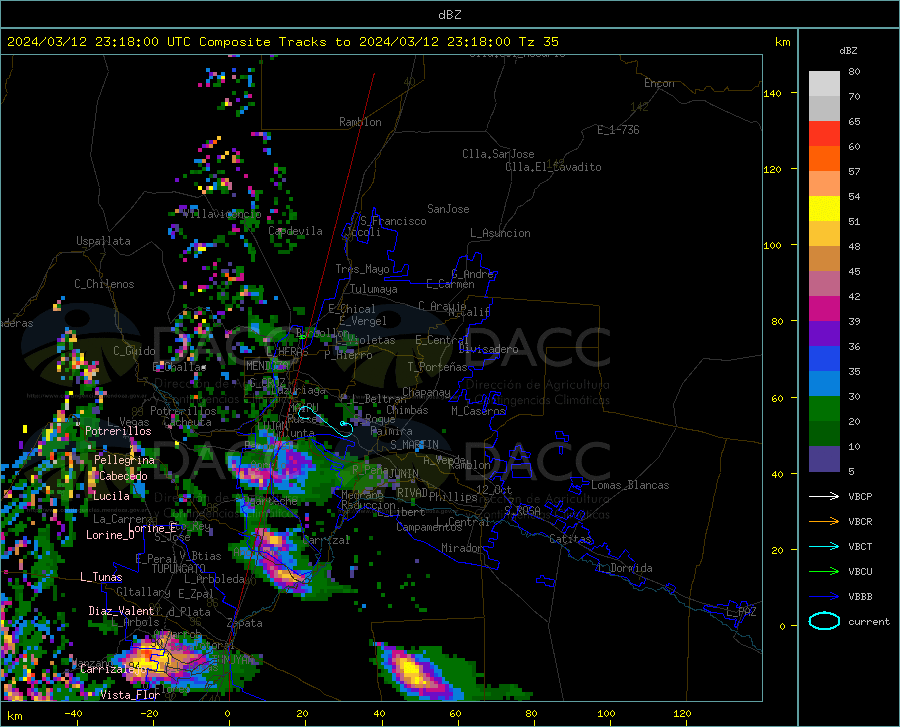This screenshot has height=727, width=900.
Task: Click the Lucila map label
Action: coord(111,496)
